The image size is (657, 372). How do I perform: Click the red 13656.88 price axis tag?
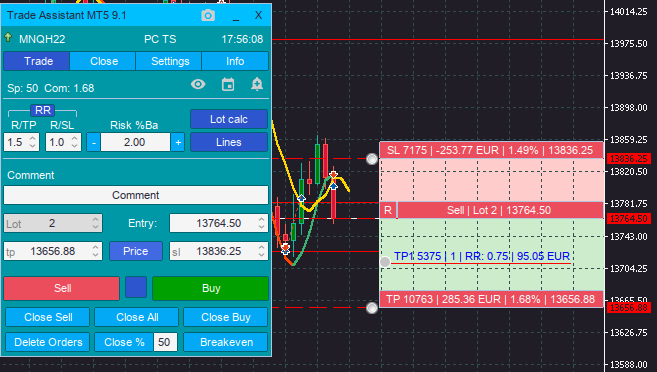(x=629, y=308)
